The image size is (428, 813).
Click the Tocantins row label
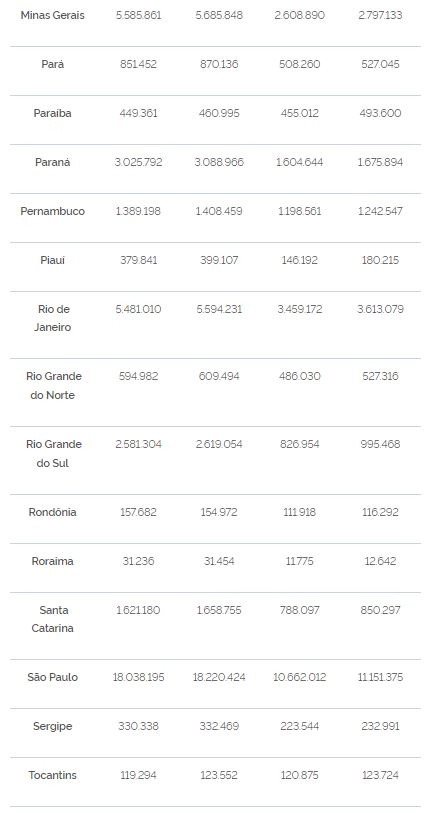[x=52, y=775]
